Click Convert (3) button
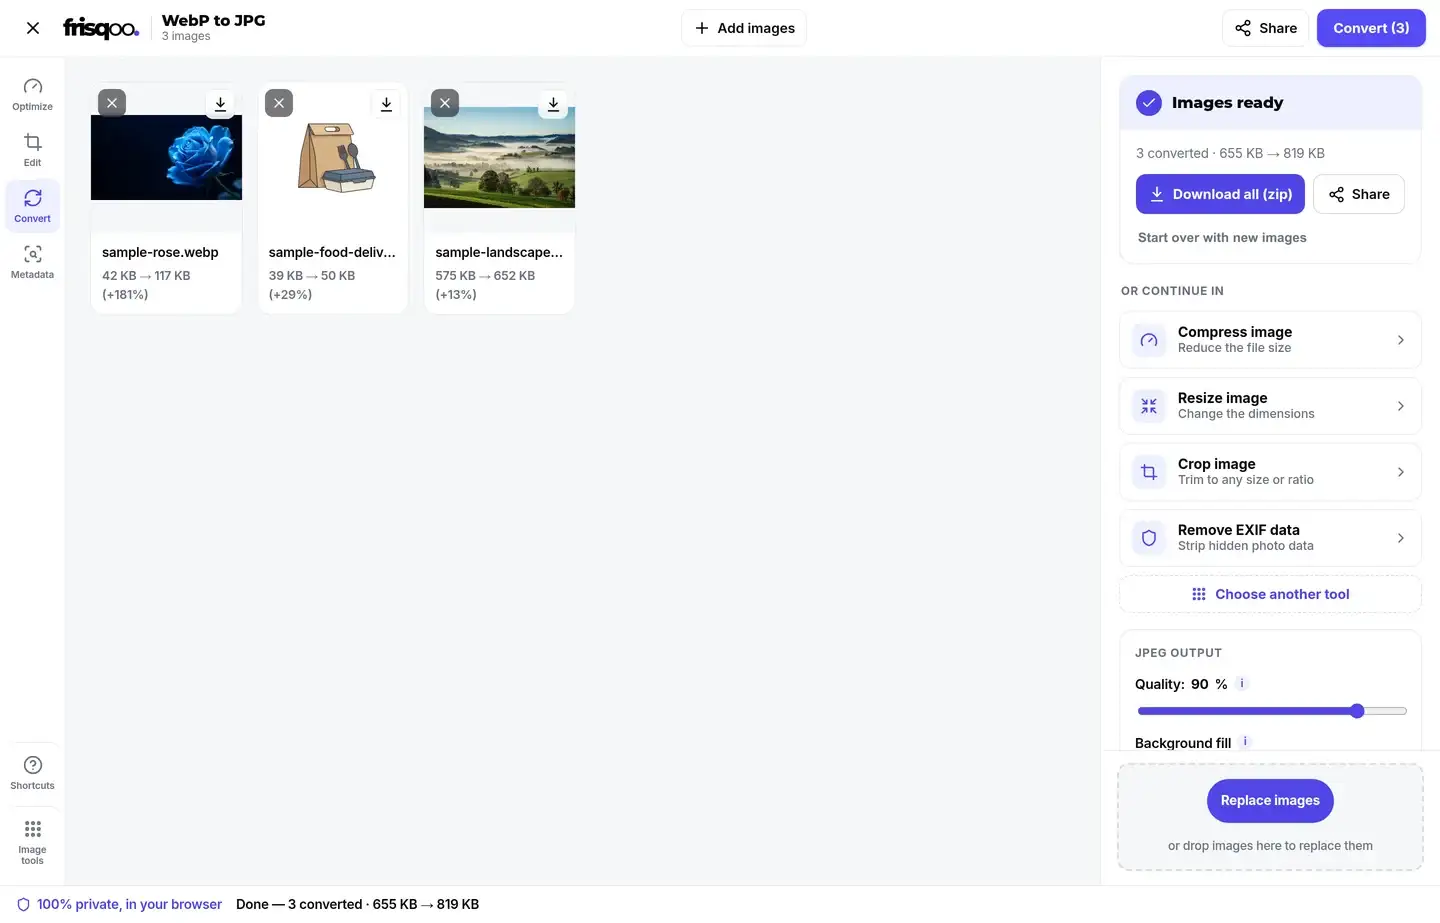Image resolution: width=1440 pixels, height=923 pixels. (1371, 28)
